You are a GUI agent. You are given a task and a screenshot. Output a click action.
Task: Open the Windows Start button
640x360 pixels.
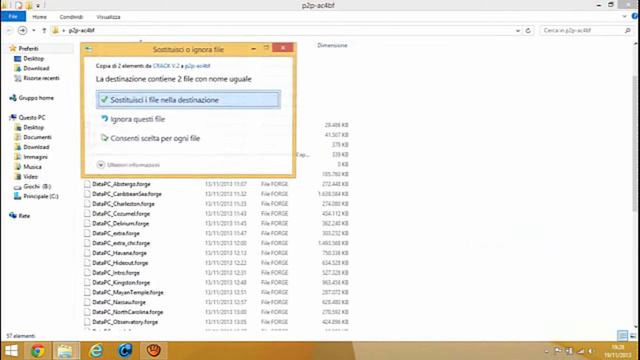point(11,351)
